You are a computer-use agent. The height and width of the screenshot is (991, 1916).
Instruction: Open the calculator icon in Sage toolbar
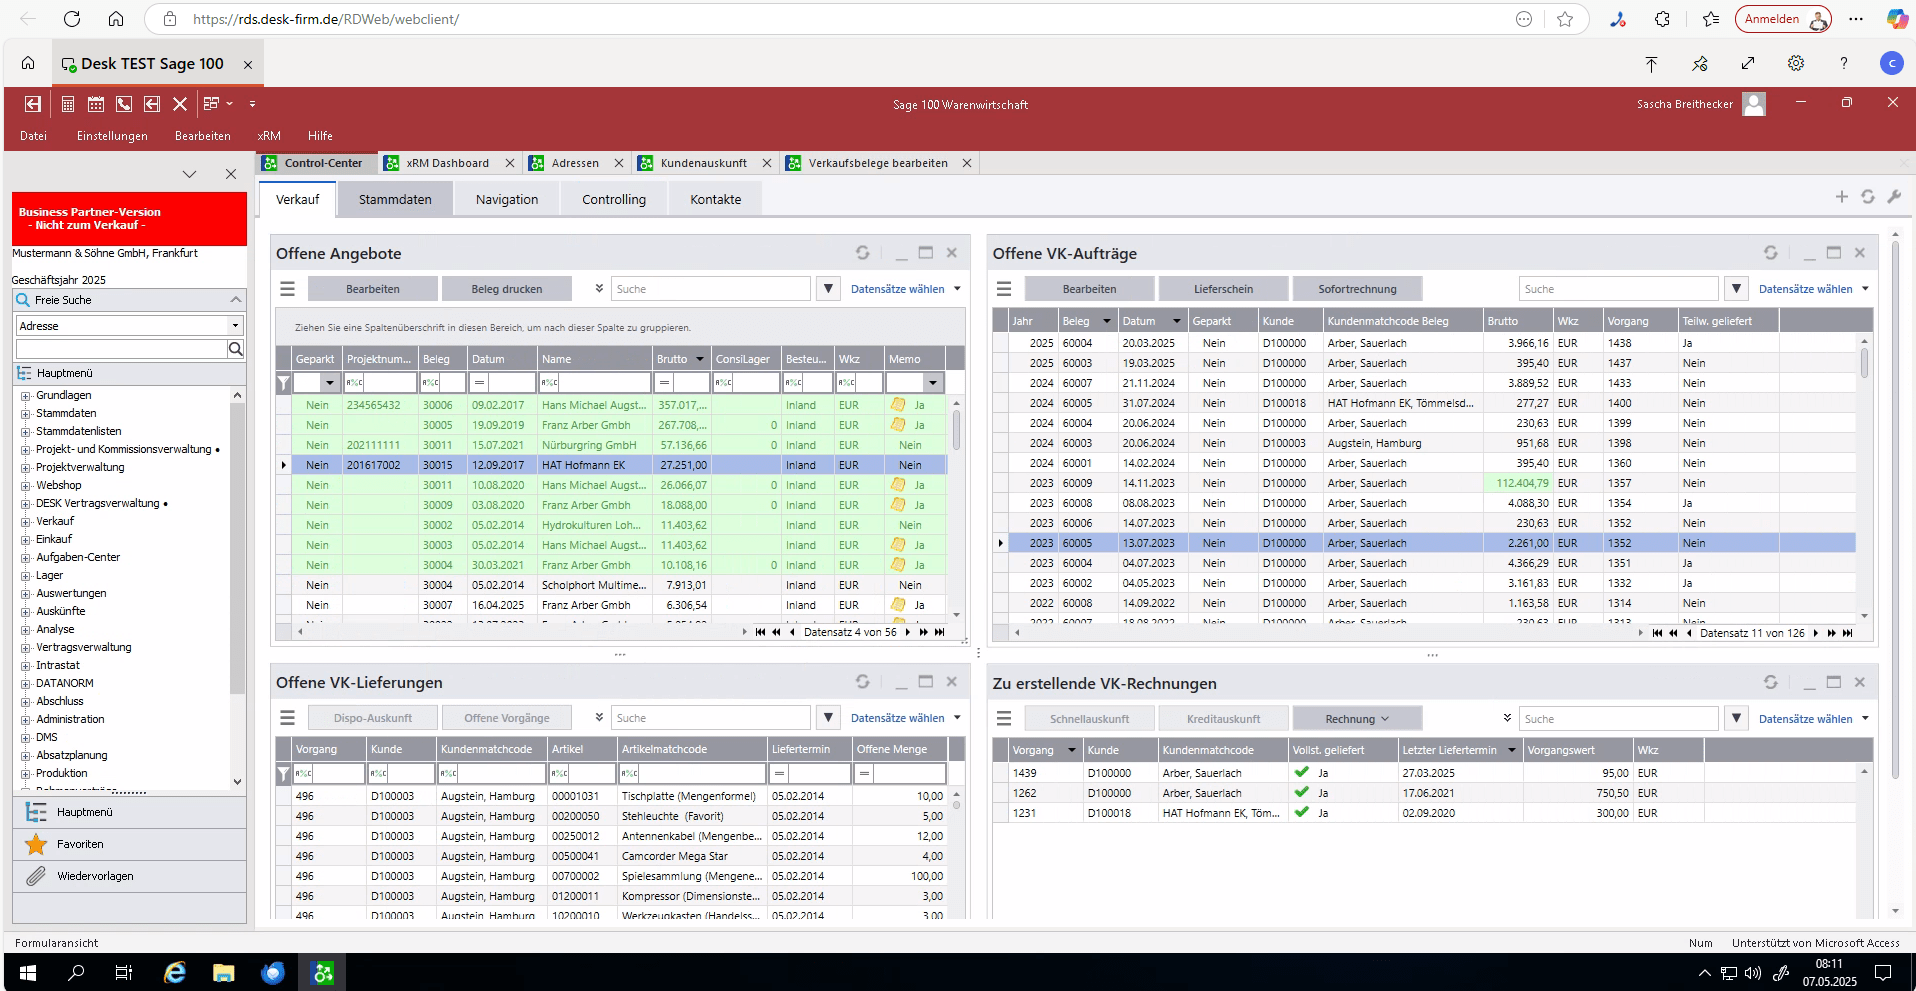pos(68,104)
